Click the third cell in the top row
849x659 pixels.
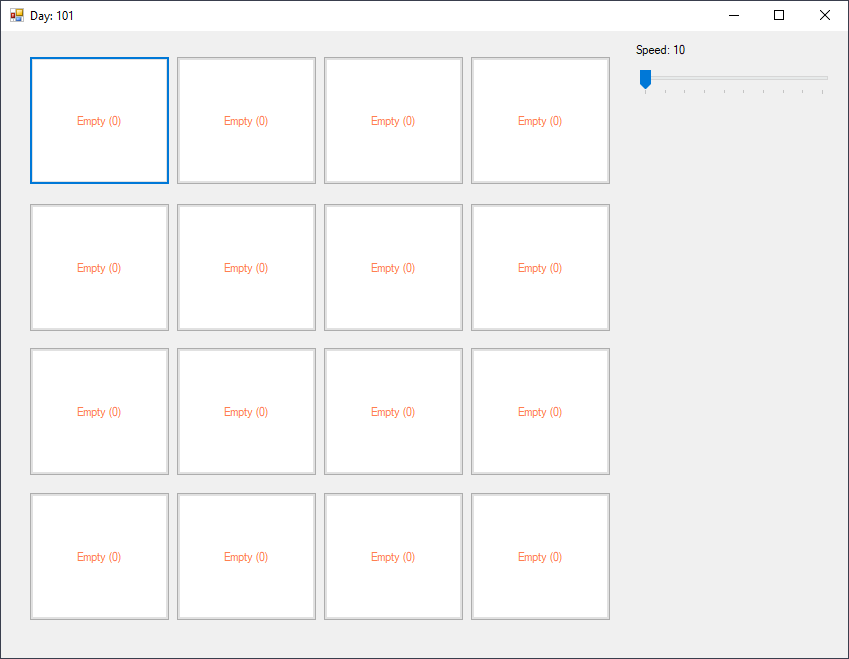pyautogui.click(x=393, y=120)
